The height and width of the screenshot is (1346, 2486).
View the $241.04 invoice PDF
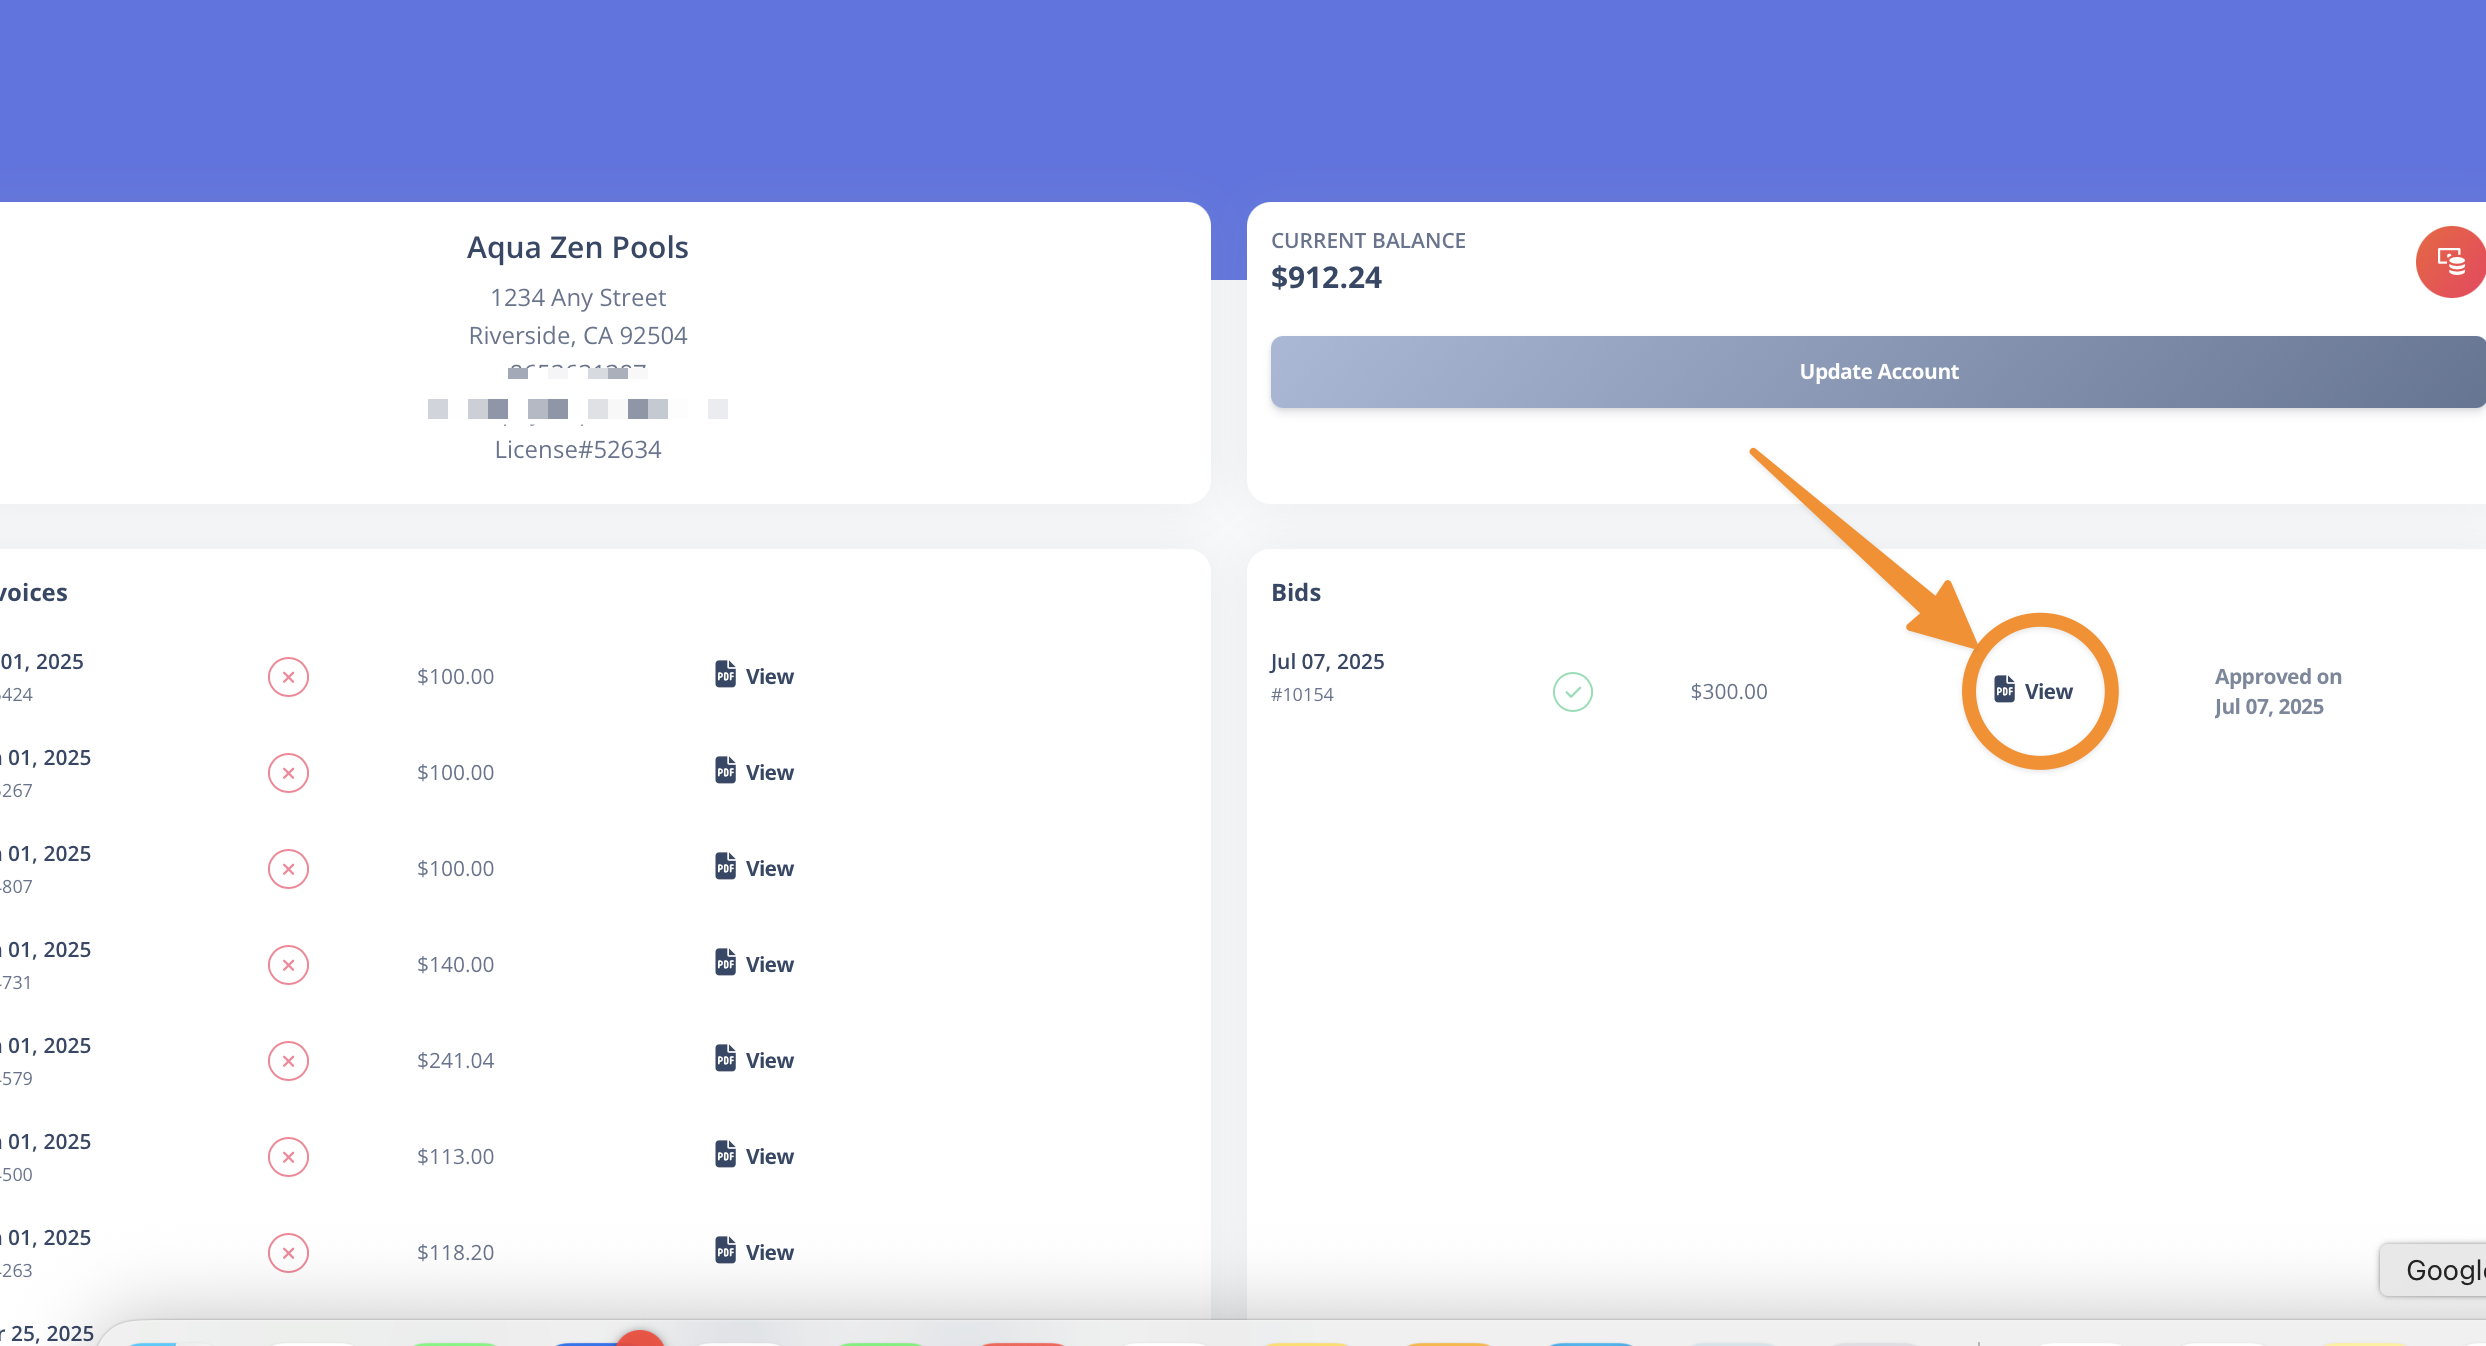pyautogui.click(x=755, y=1060)
